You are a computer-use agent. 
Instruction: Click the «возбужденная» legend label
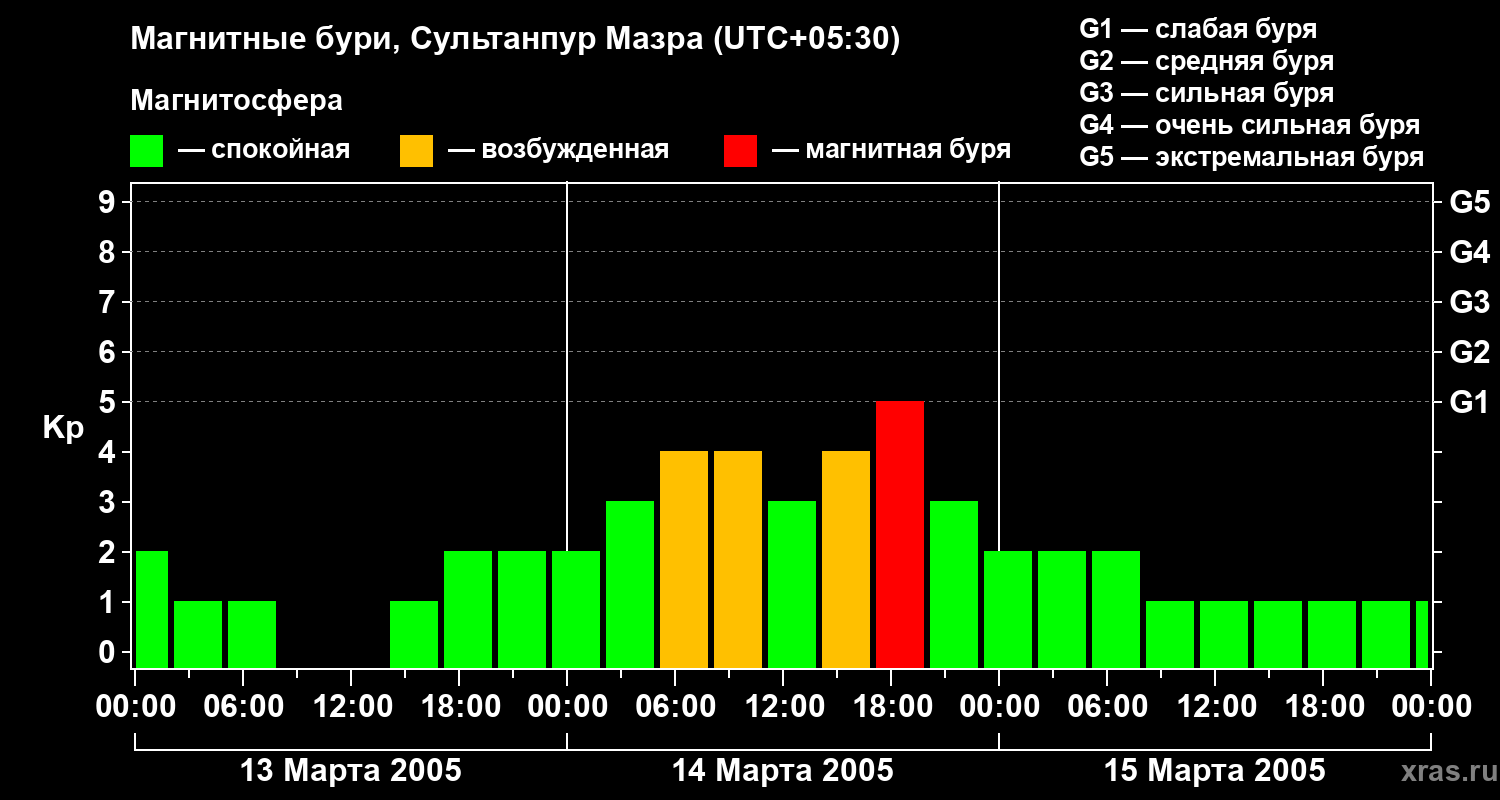[x=575, y=151]
